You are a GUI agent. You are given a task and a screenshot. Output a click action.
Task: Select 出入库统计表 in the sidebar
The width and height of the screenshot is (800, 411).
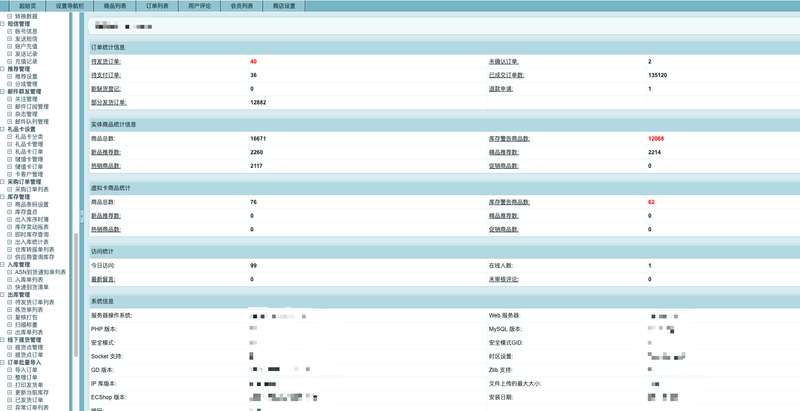[x=32, y=242]
